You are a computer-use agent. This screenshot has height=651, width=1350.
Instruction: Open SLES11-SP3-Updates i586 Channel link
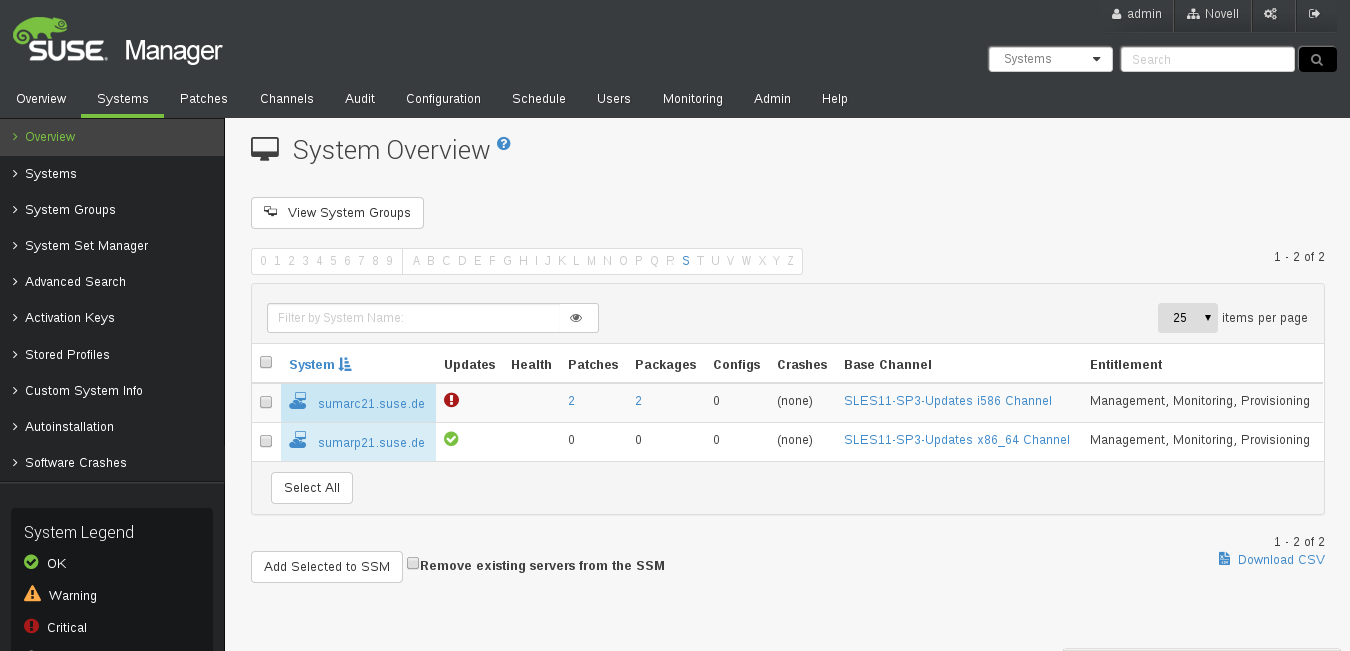948,401
